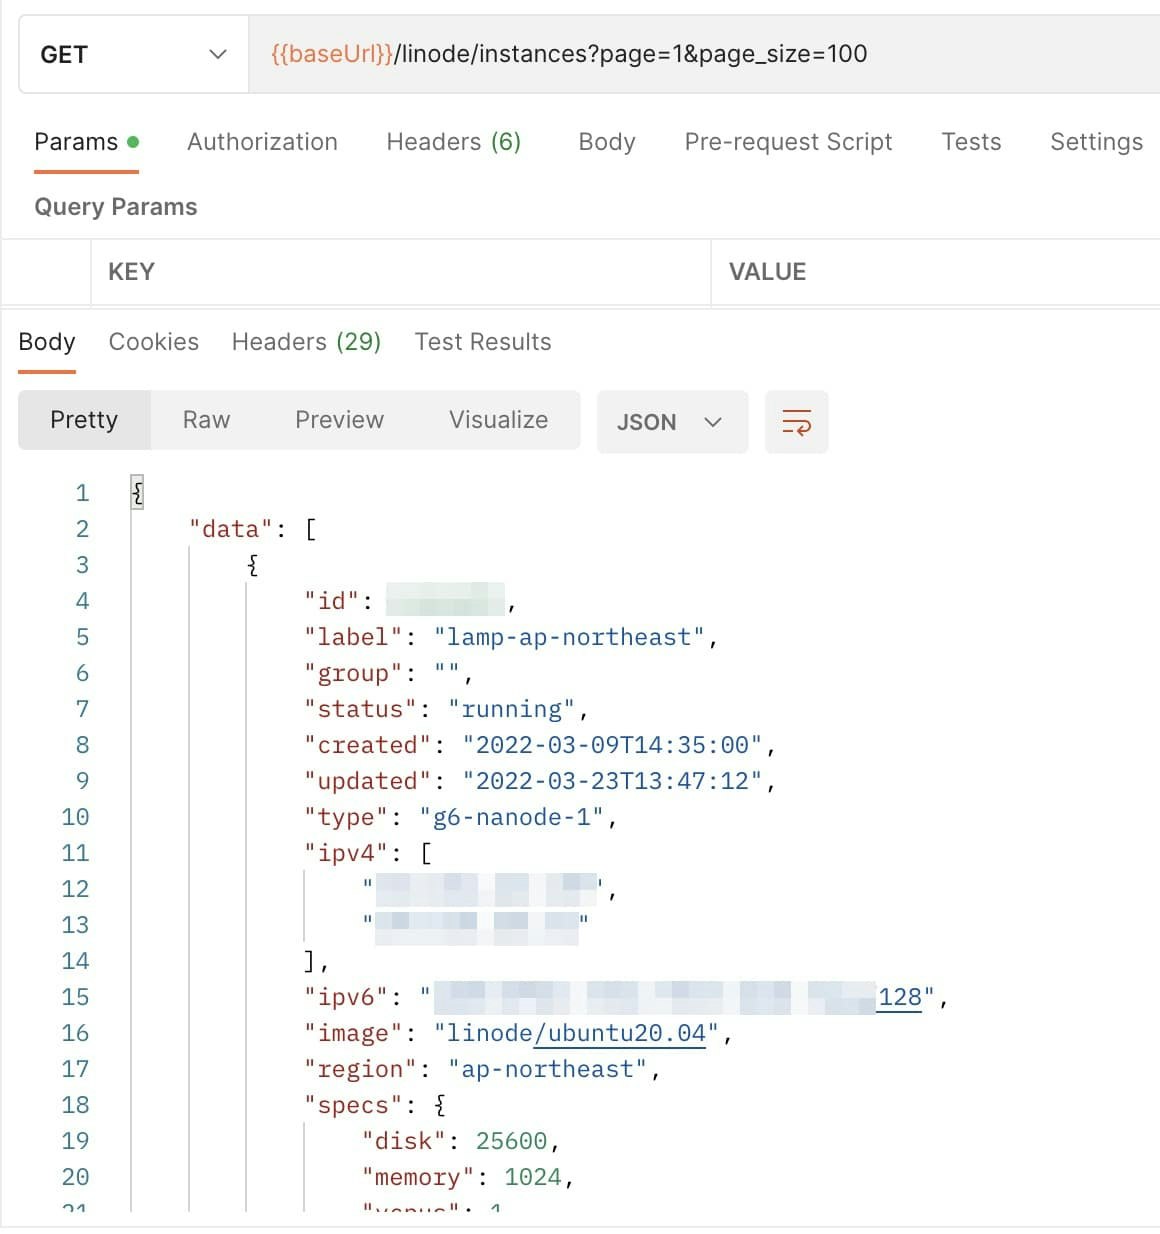Switch response view to Raw
The image size is (1160, 1234).
click(x=205, y=420)
